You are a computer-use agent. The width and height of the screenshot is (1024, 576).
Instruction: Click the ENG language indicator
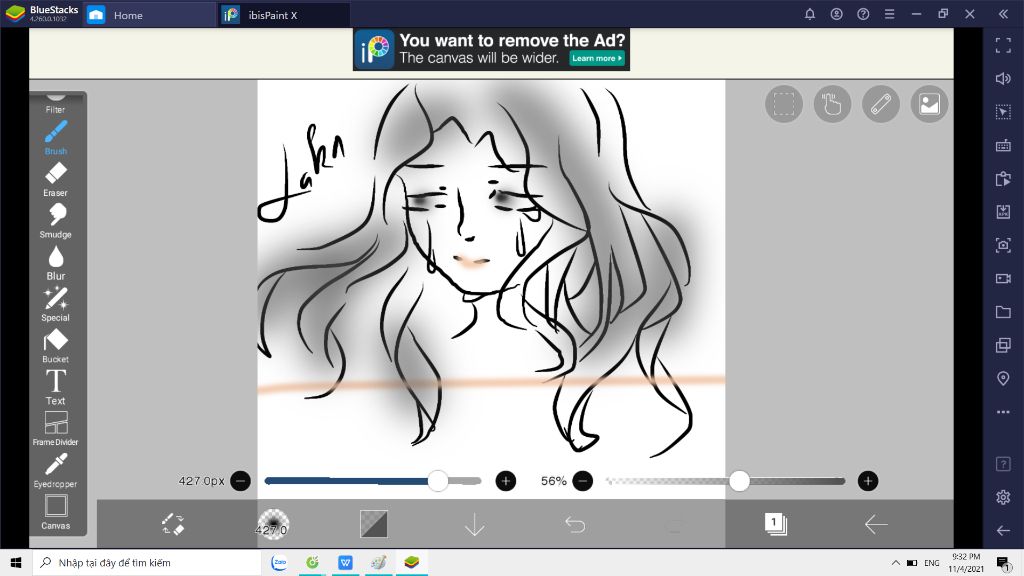pos(932,563)
